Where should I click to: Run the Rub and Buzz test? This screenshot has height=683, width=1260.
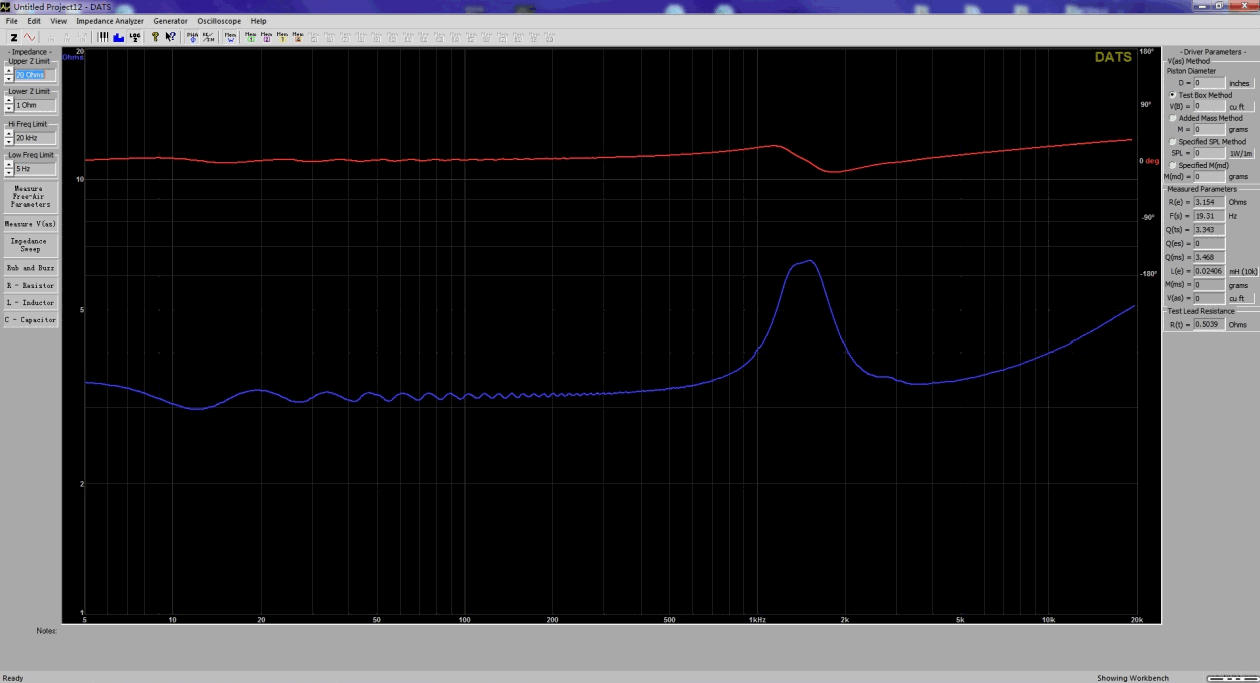30,268
